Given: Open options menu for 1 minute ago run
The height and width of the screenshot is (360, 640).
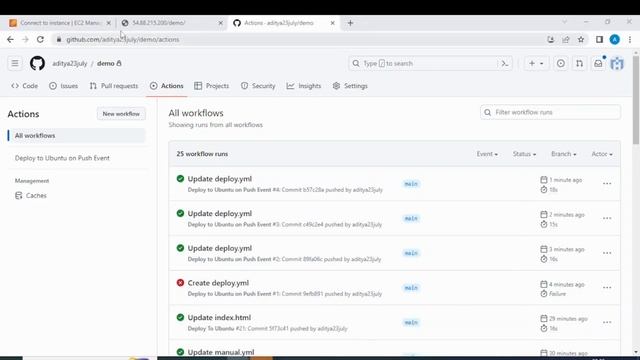Looking at the screenshot, I should pos(607,184).
